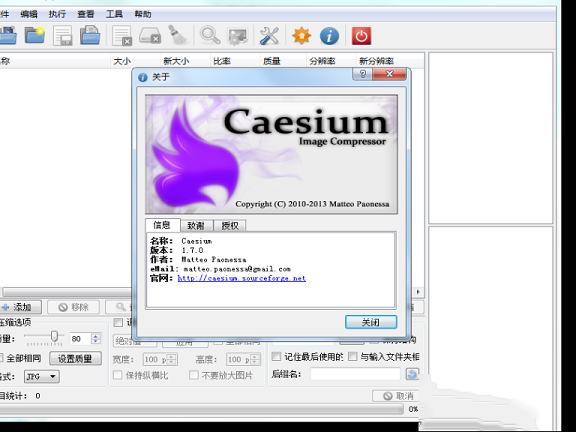Click the red power exit icon
576x432 pixels.
(x=361, y=36)
